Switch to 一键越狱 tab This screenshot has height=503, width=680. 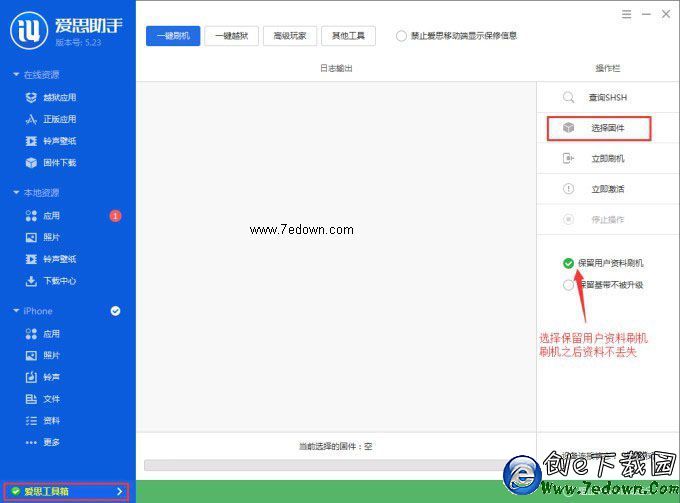232,36
